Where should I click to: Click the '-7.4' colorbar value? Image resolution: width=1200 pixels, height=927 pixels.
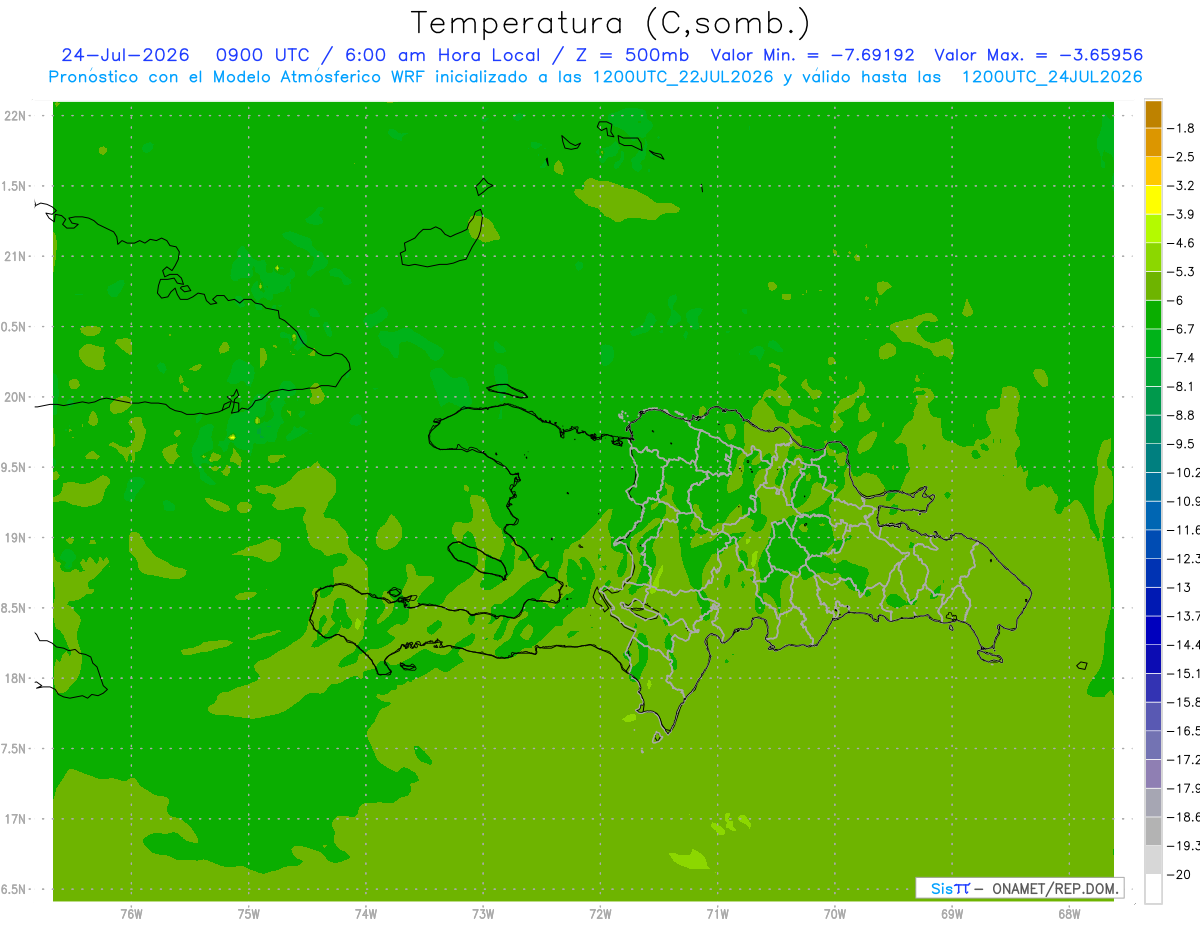[1181, 357]
